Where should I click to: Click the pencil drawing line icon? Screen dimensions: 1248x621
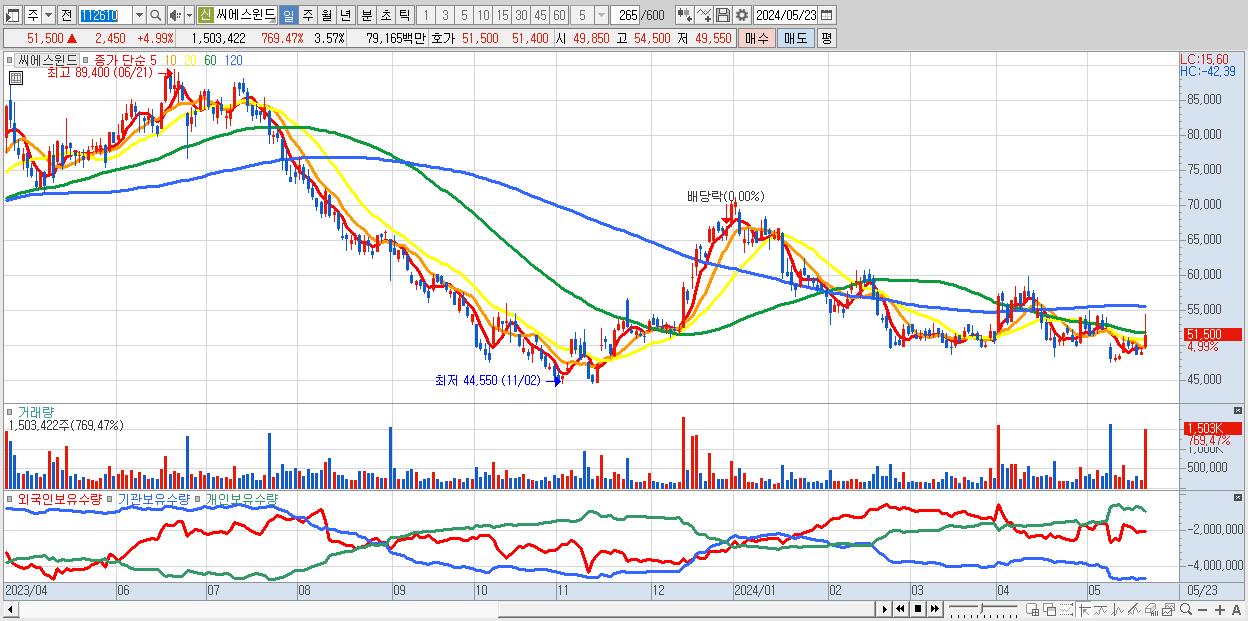click(1134, 609)
